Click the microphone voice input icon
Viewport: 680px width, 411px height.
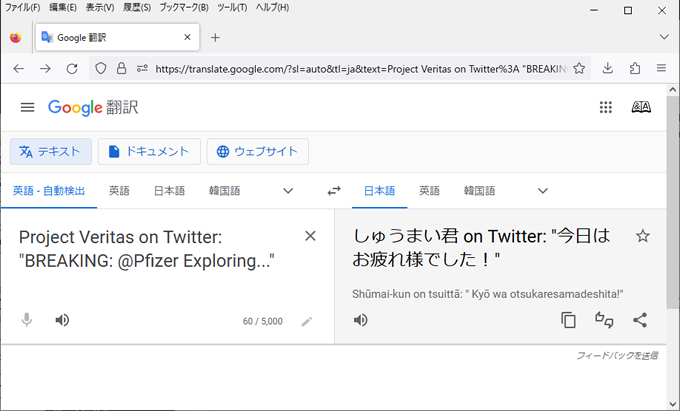tap(27, 320)
